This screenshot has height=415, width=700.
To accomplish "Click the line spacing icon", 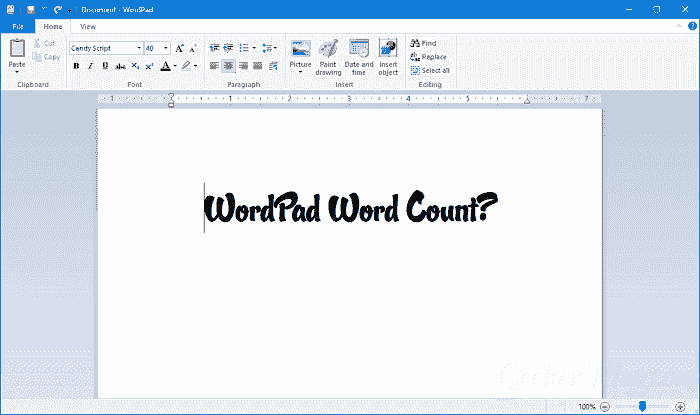I will tap(267, 48).
